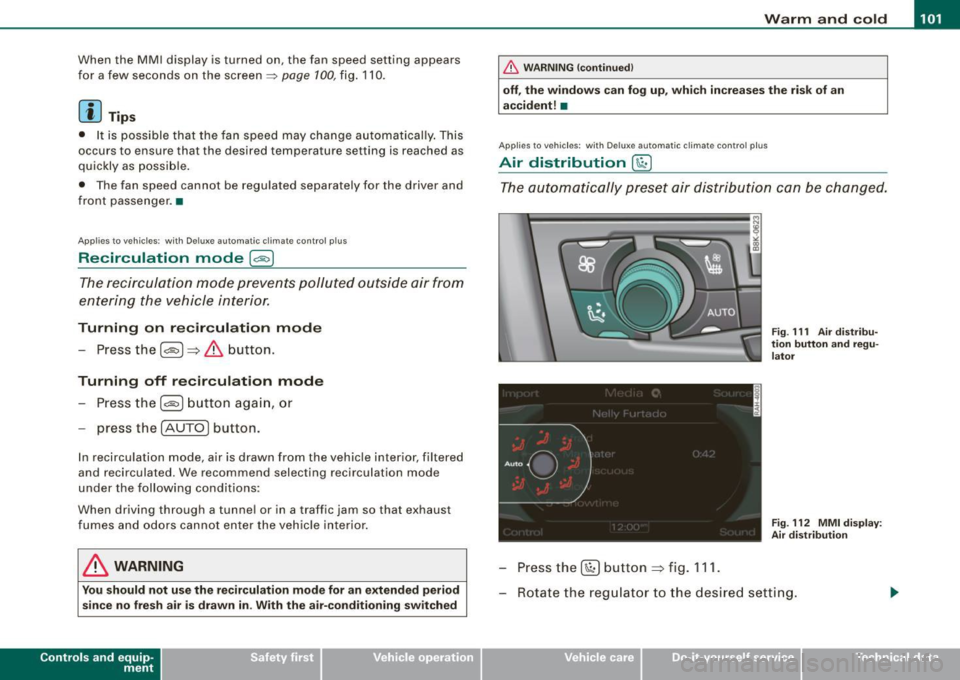The width and height of the screenshot is (960, 680).
Task: Click the AUTO button in Fig. 111 photo
Action: [x=721, y=312]
